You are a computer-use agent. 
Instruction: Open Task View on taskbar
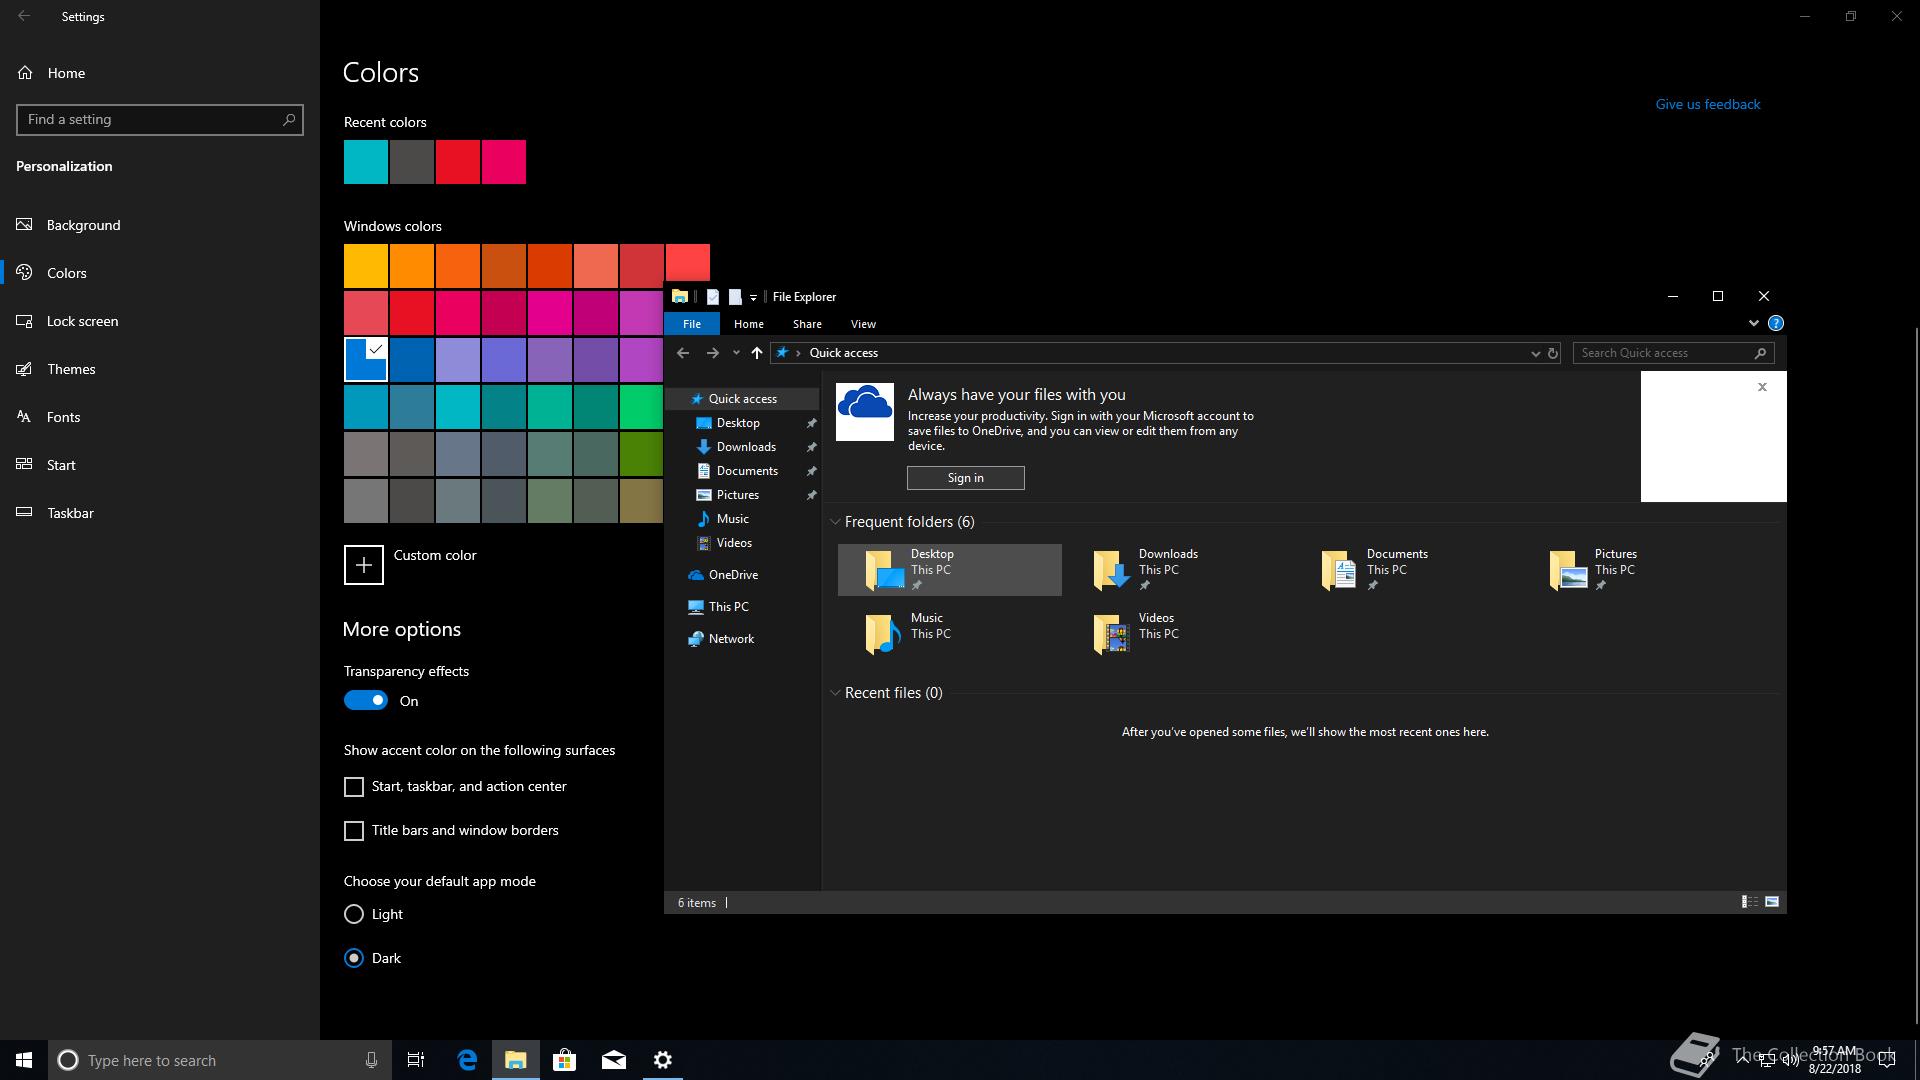(x=416, y=1060)
